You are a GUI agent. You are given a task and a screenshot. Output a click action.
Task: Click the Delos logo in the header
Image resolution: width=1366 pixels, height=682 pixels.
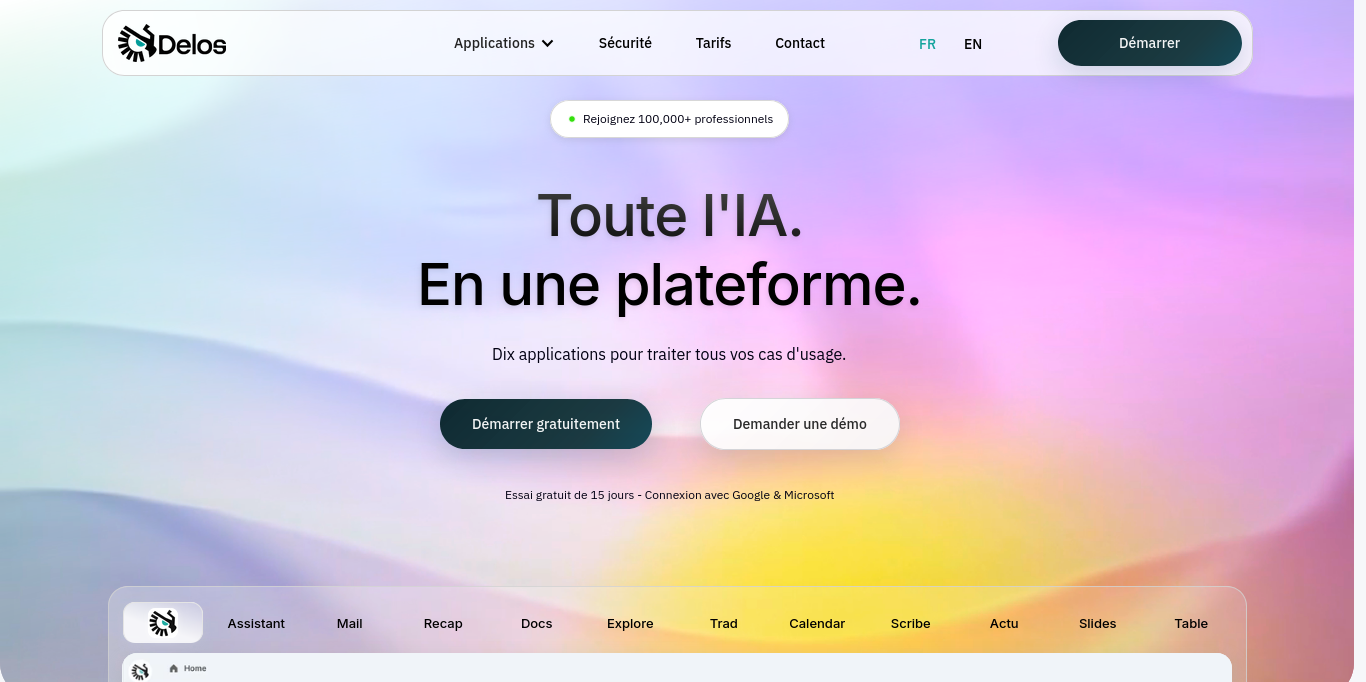coord(171,43)
